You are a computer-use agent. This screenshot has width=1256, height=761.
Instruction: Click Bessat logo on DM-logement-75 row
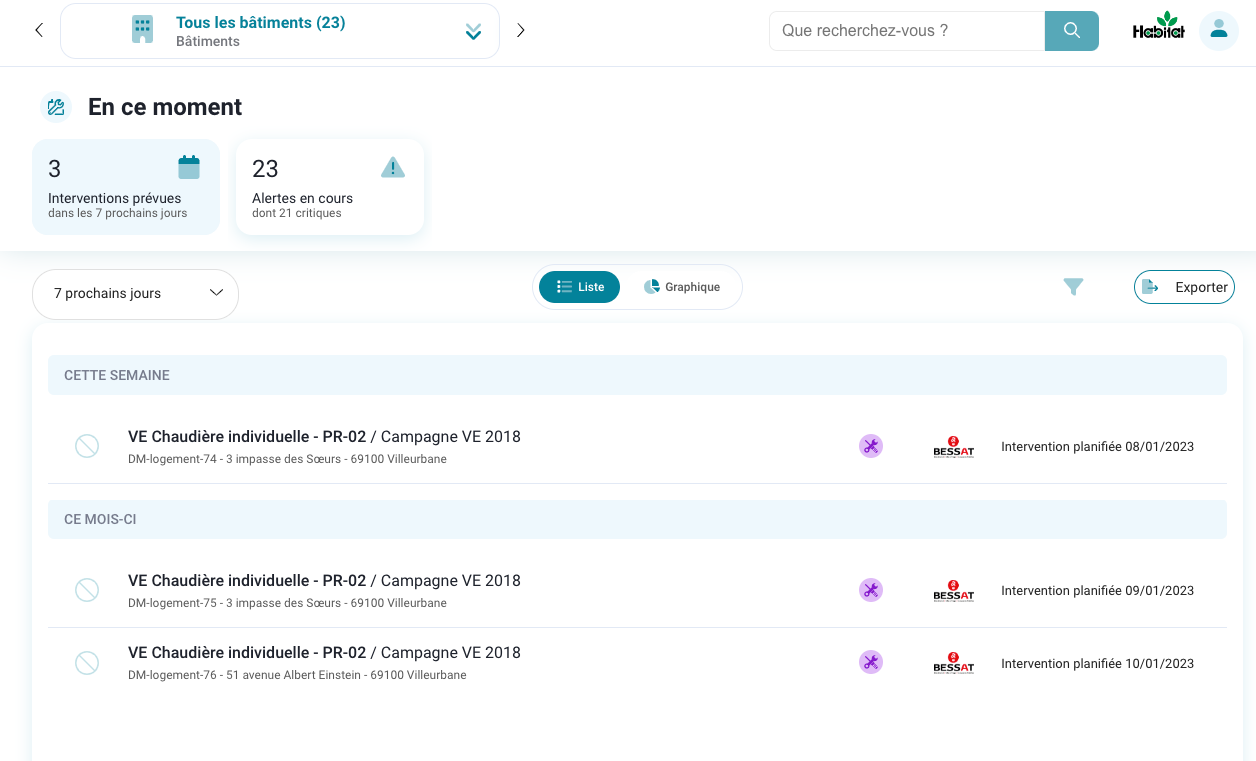pyautogui.click(x=953, y=590)
